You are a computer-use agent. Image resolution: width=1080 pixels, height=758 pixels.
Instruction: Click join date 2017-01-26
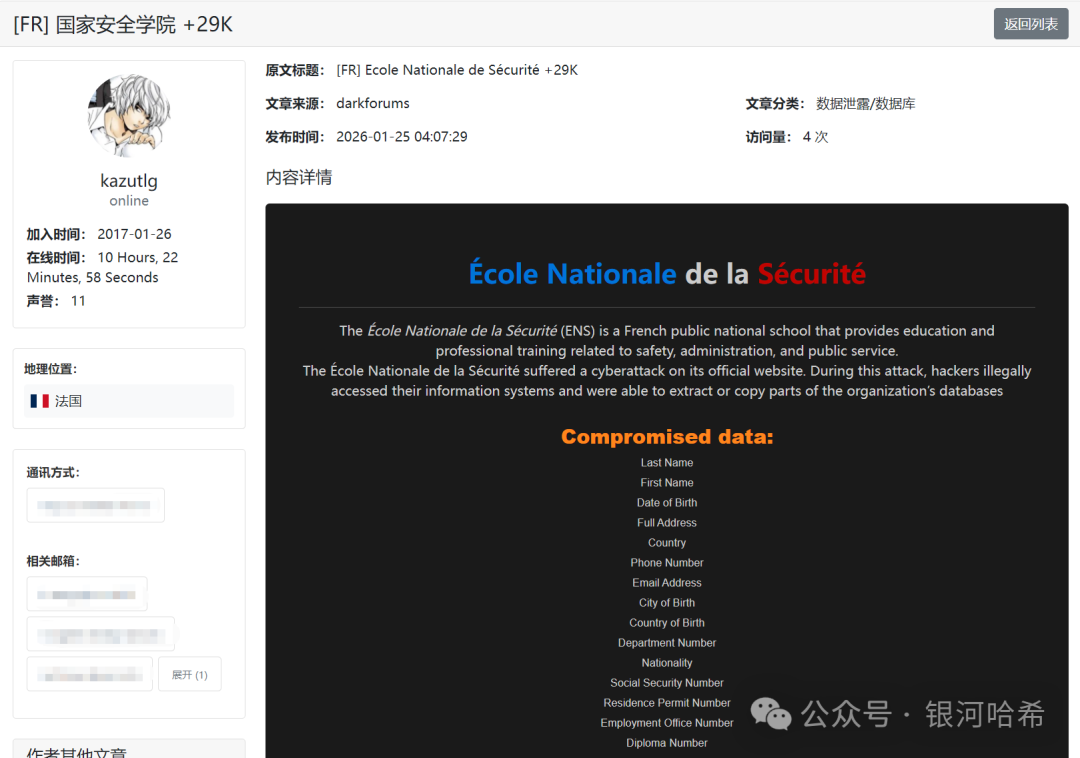tap(134, 234)
